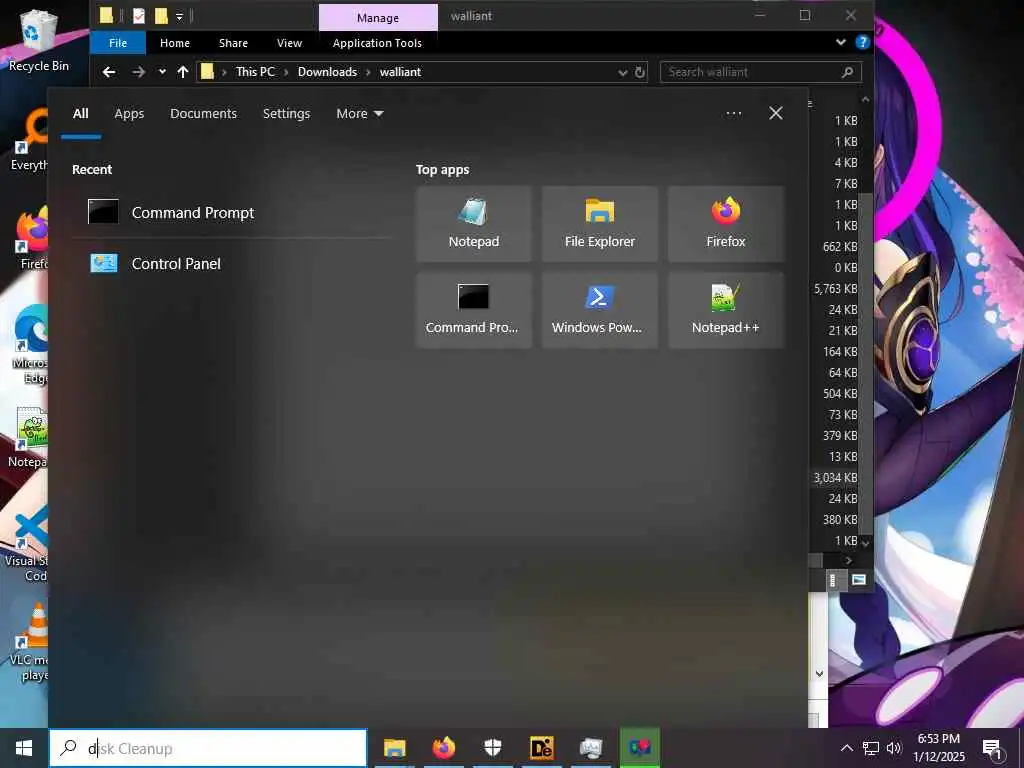Open Control Panel from Recent list
Image resolution: width=1024 pixels, height=768 pixels.
(x=232, y=263)
